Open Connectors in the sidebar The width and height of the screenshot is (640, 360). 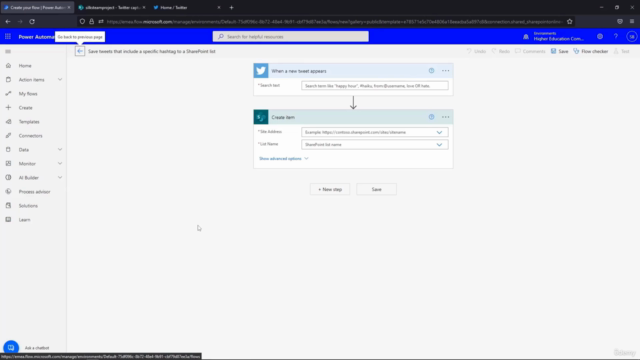(x=30, y=136)
